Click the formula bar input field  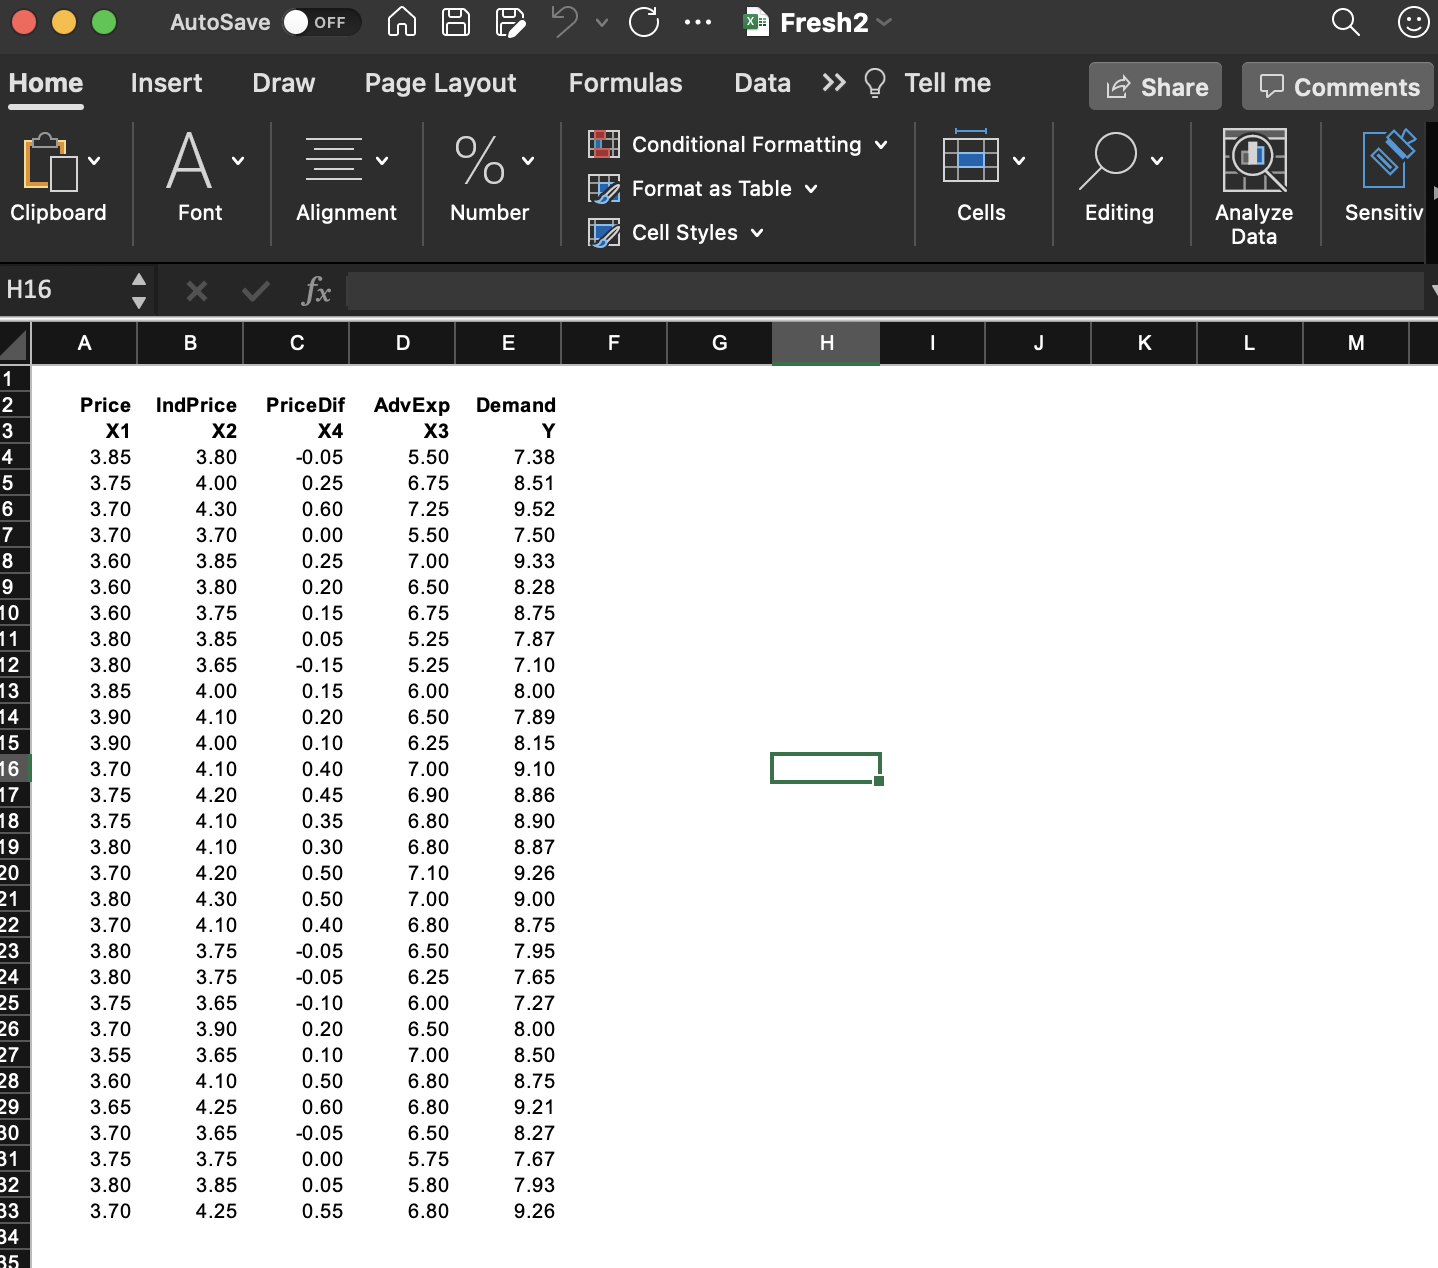tap(884, 291)
